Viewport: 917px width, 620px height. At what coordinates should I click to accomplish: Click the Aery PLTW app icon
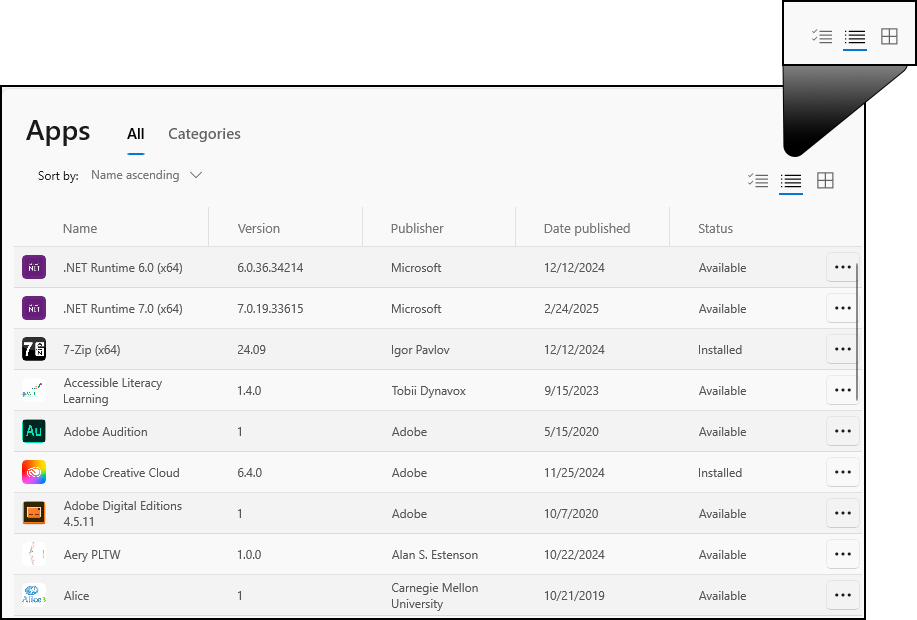(x=34, y=554)
